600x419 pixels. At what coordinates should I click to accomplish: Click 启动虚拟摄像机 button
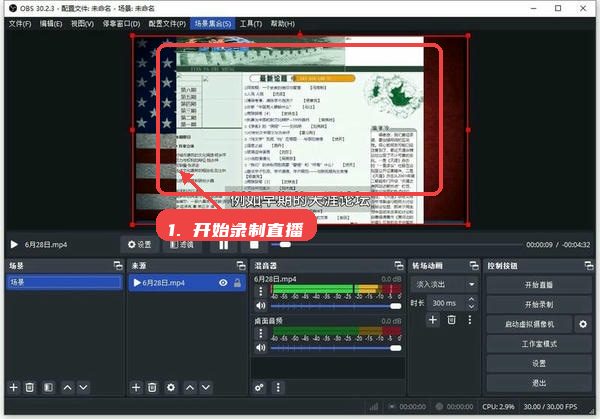click(x=530, y=324)
